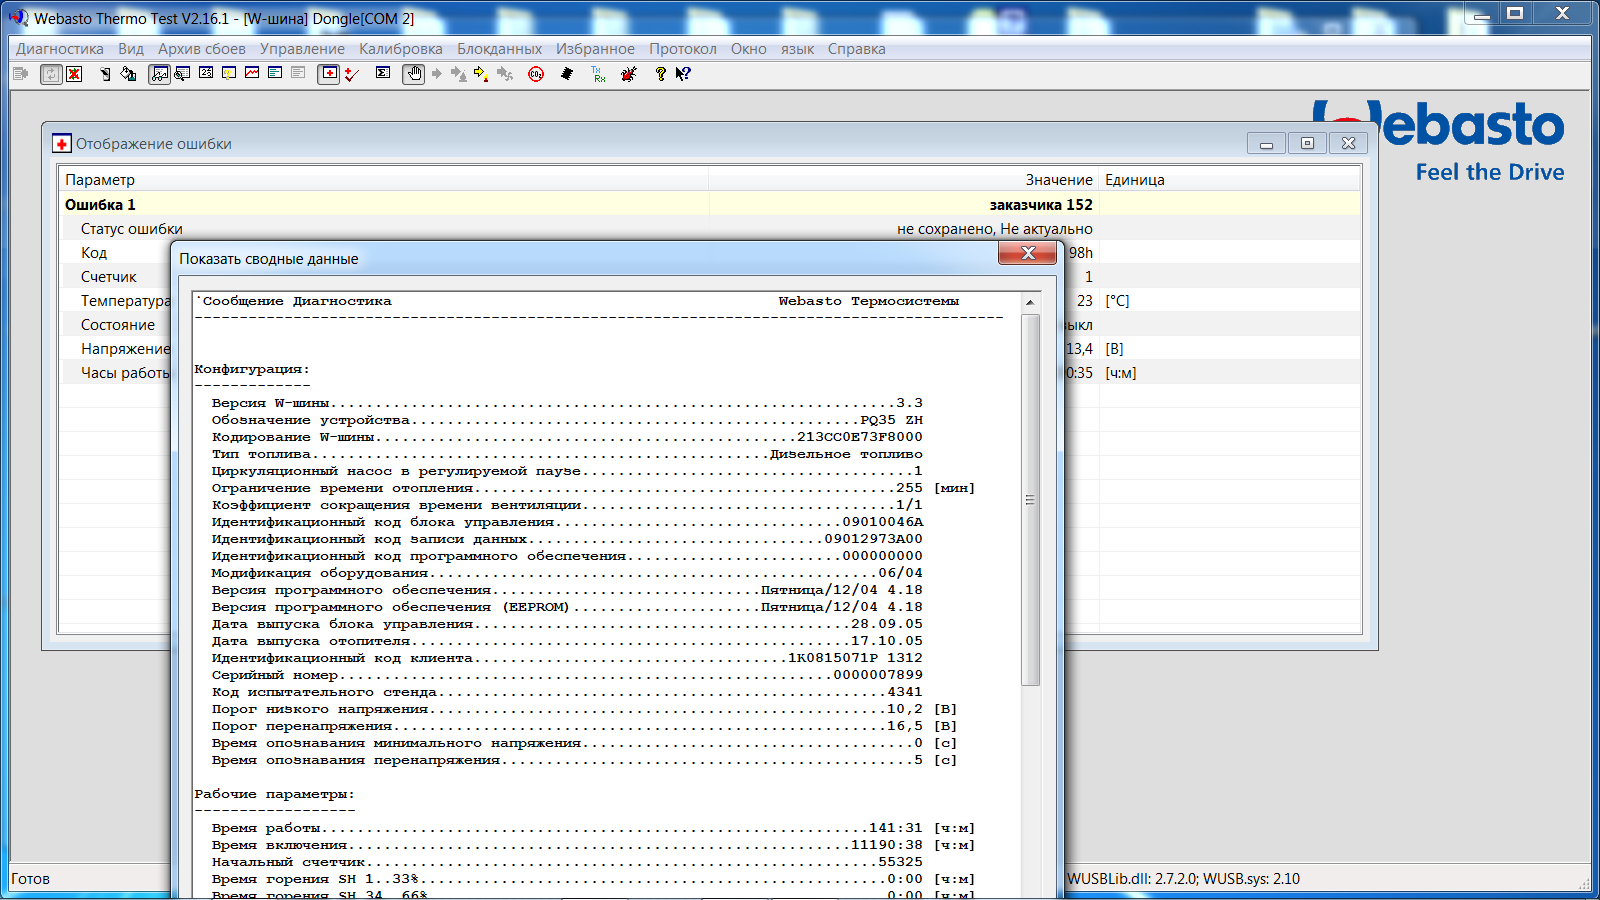Open the Tx Rx communication icon
Screen dimensions: 1600x900
[x=598, y=74]
